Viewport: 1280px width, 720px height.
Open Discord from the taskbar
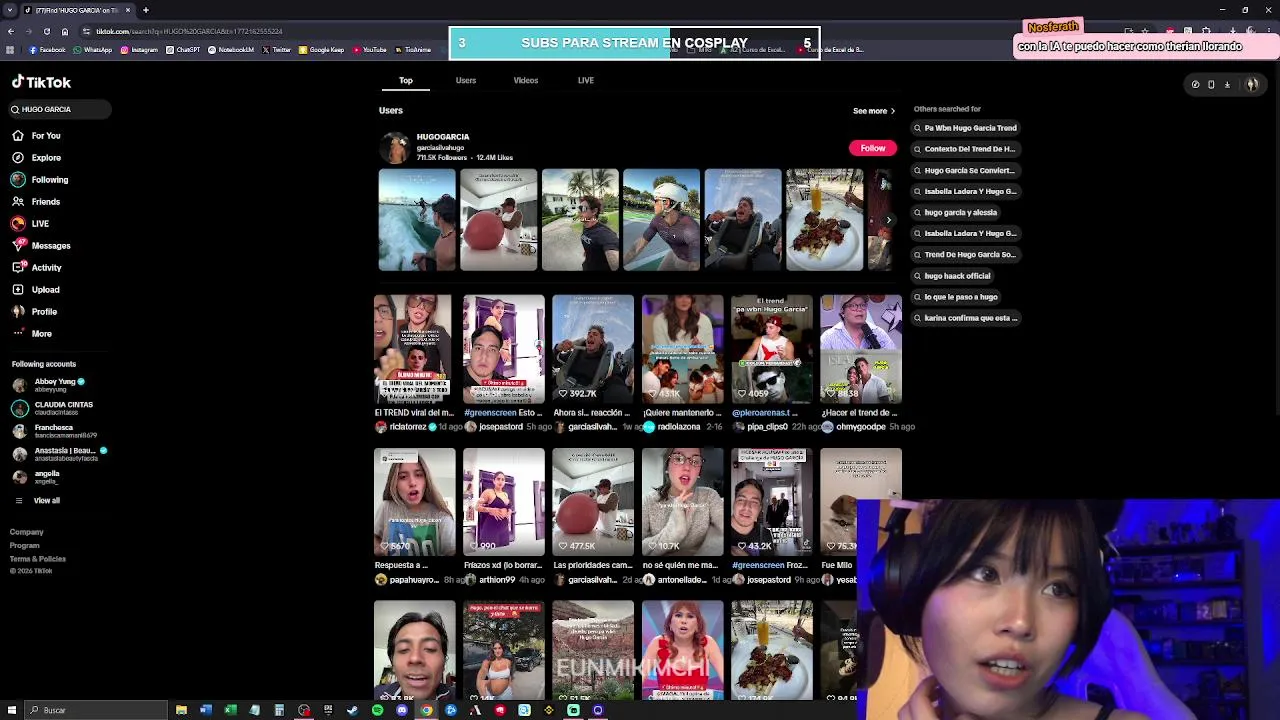pyautogui.click(x=402, y=710)
